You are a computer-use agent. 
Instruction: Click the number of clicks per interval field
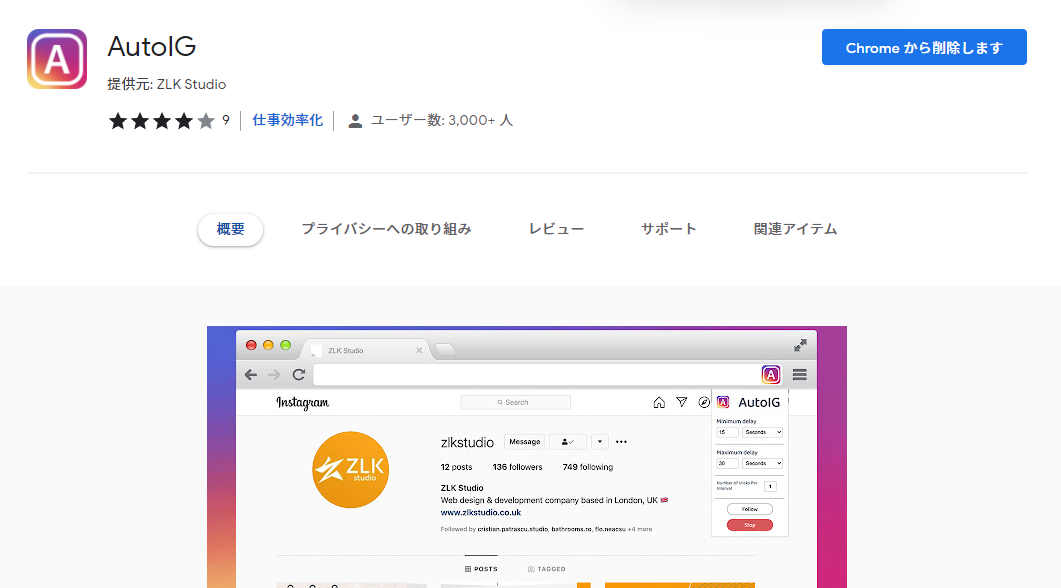click(770, 486)
